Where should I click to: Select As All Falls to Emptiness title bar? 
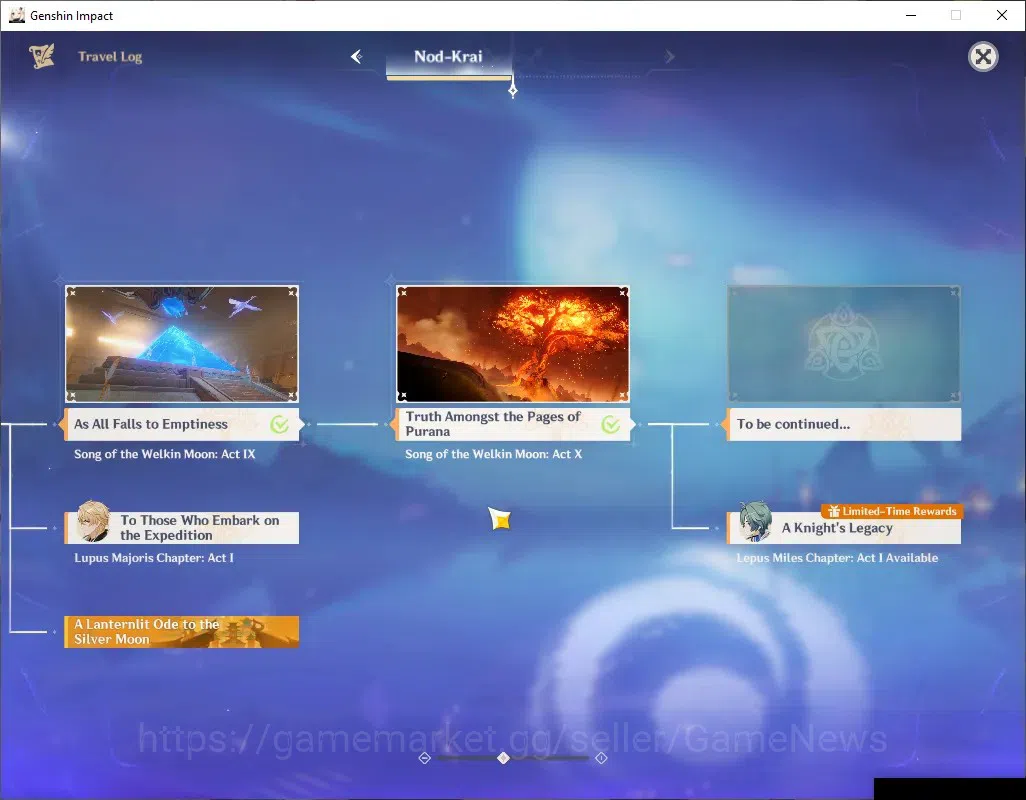(182, 424)
